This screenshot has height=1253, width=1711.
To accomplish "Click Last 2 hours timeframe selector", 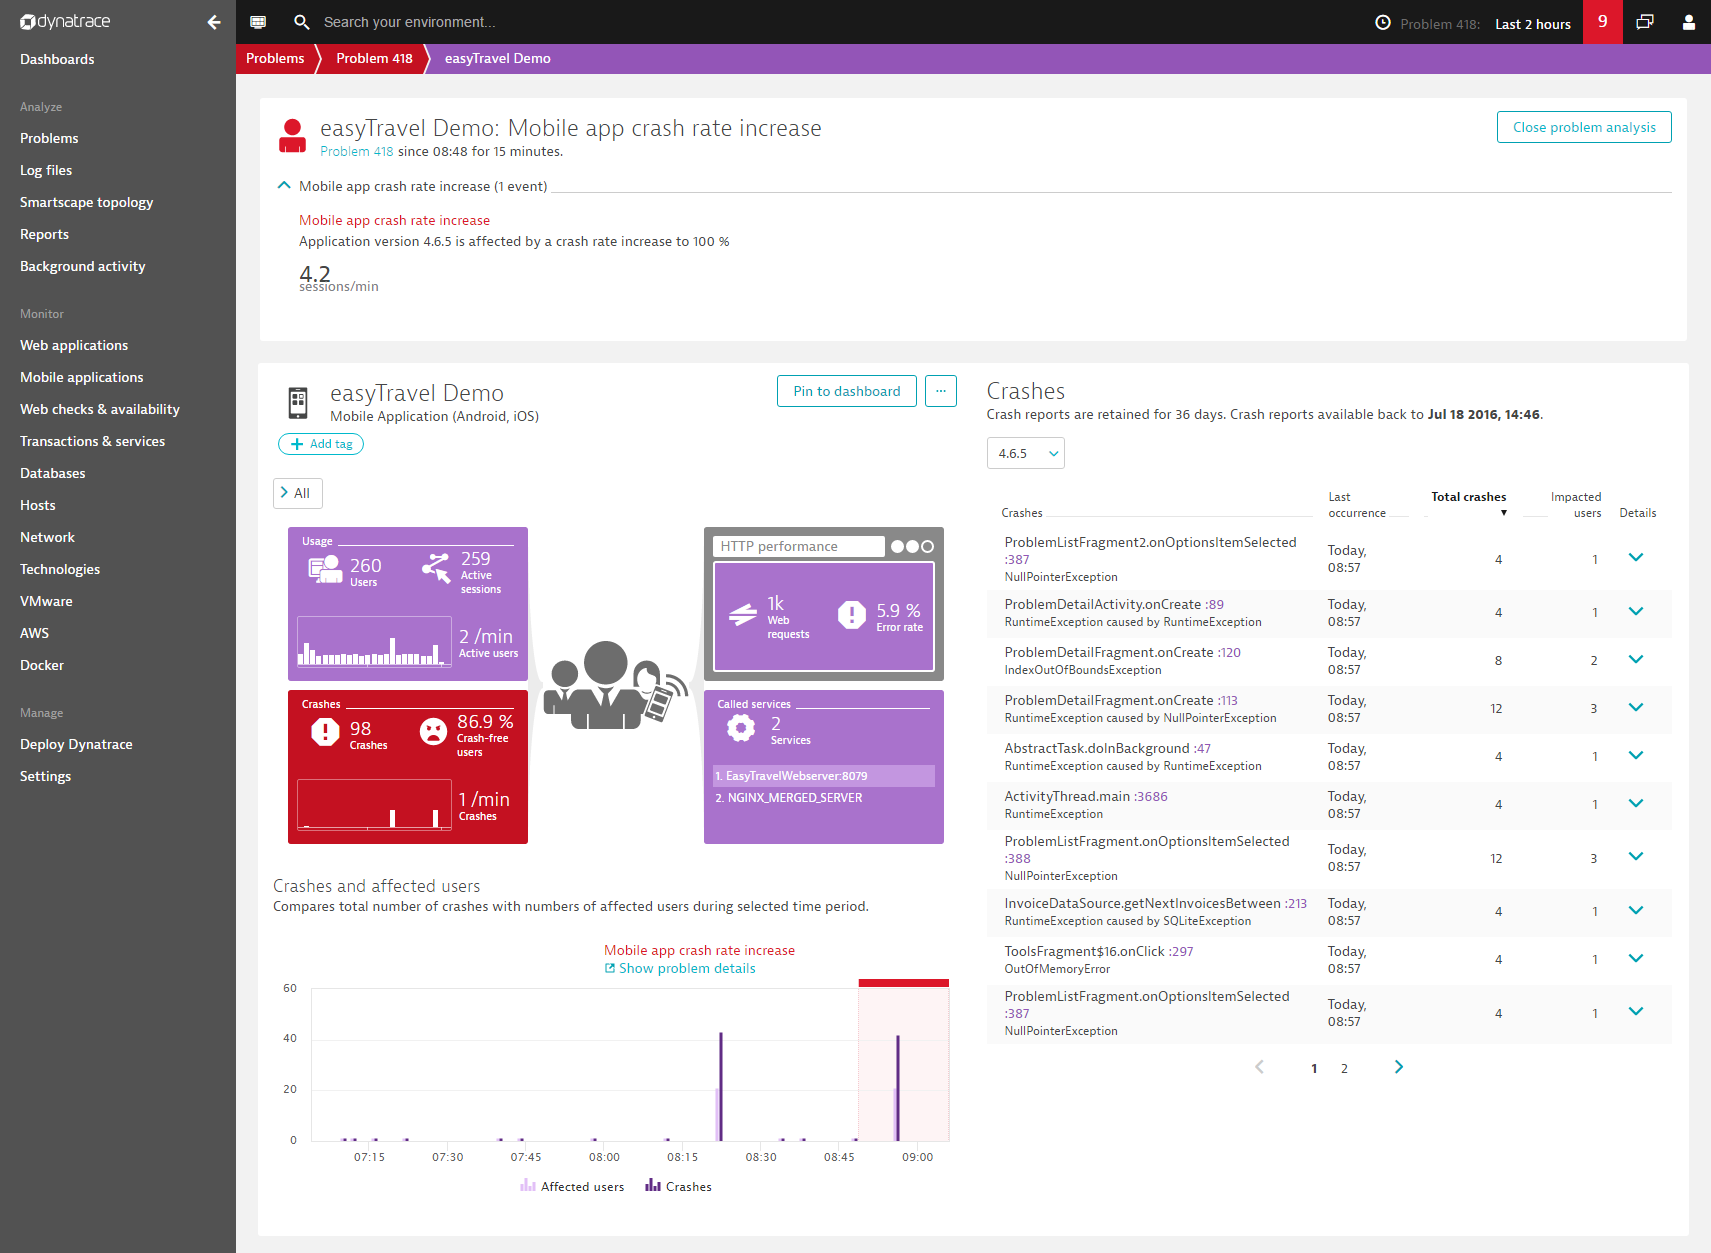I will click(1533, 24).
